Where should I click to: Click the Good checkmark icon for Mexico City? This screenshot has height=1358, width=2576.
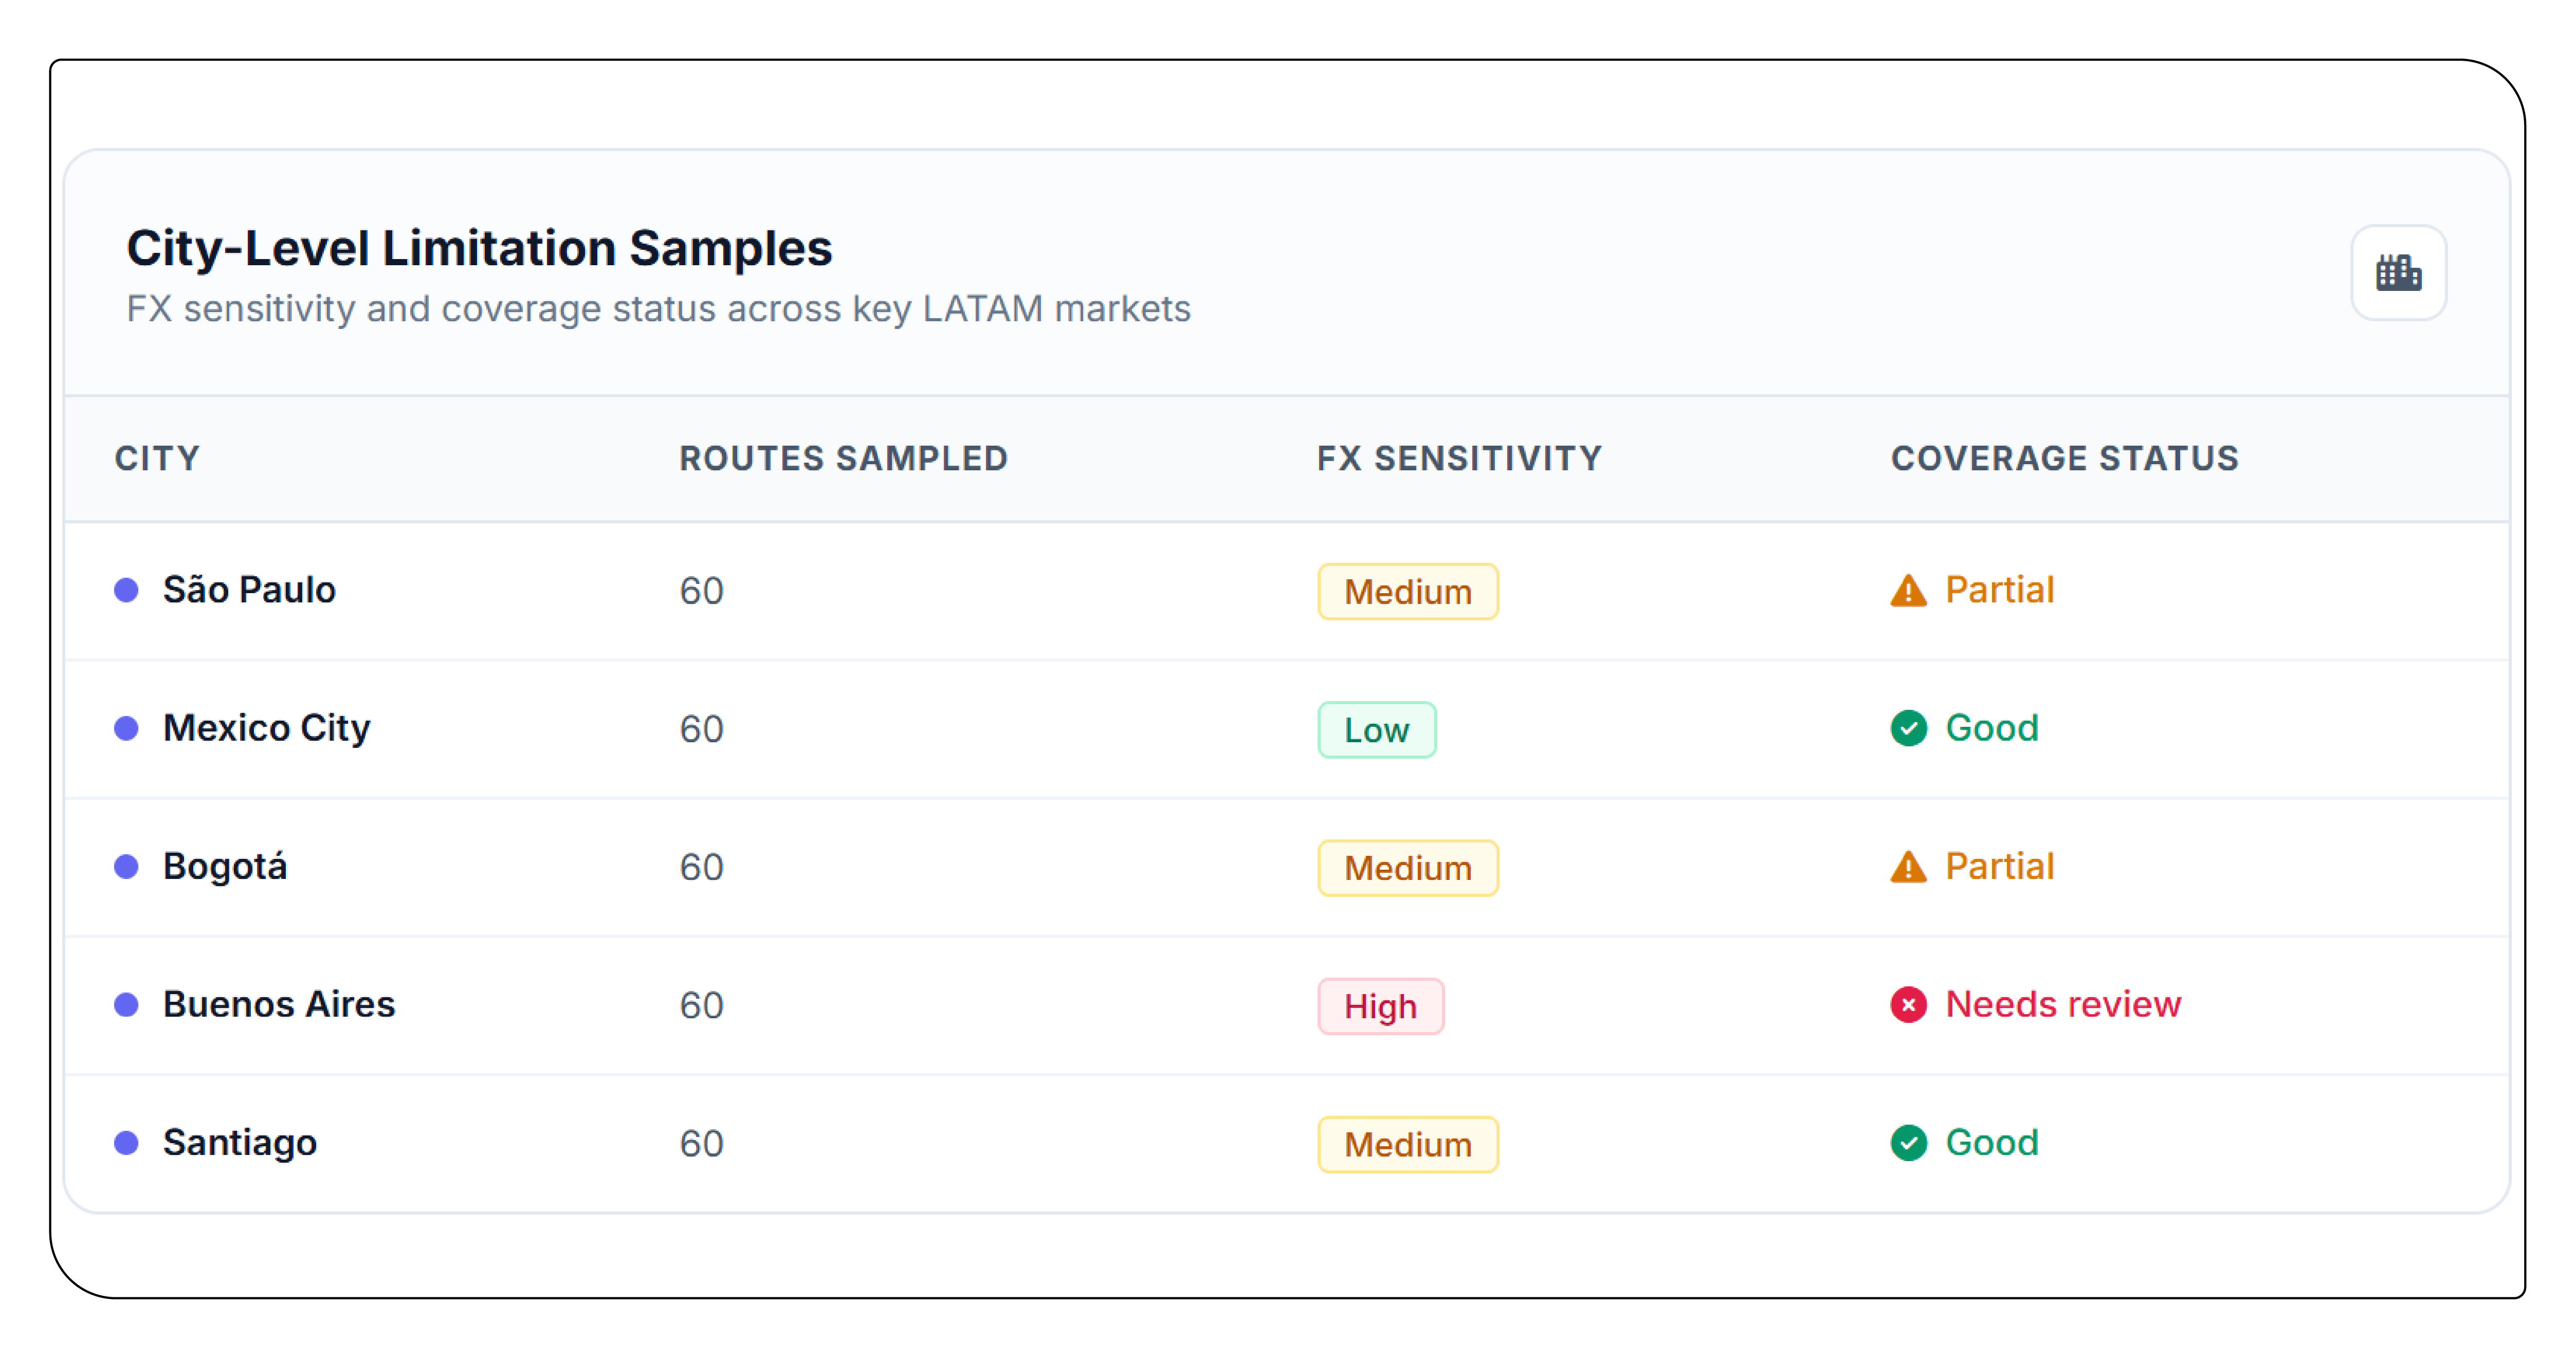[1908, 728]
